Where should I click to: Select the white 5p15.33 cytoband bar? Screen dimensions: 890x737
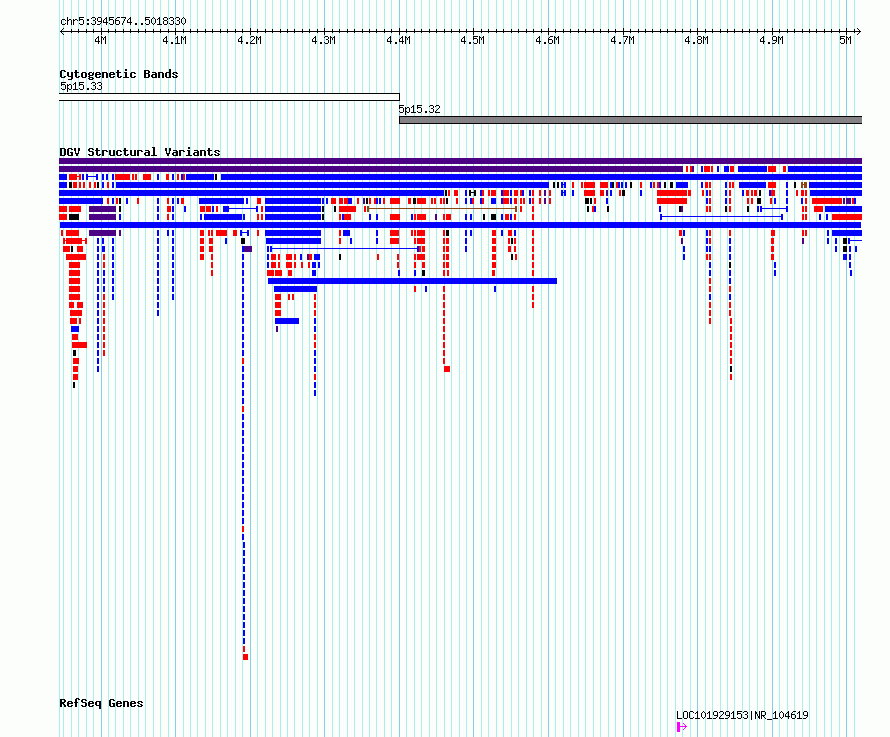coord(229,97)
